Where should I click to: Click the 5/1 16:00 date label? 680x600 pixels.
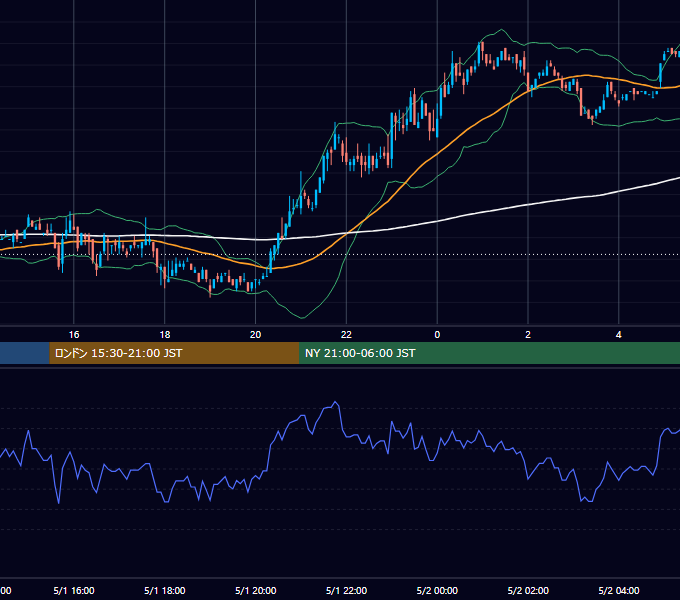coord(74,590)
